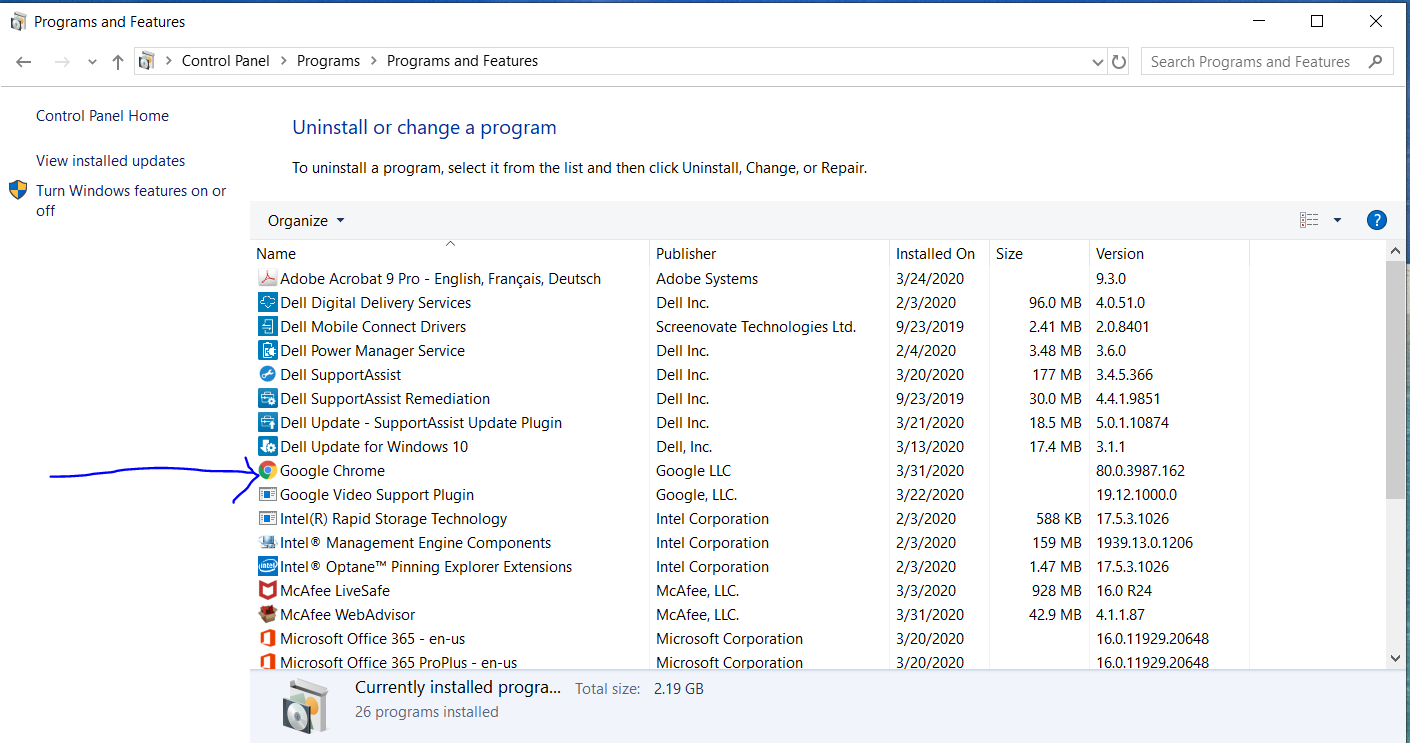Open the Help question mark button

[1376, 221]
